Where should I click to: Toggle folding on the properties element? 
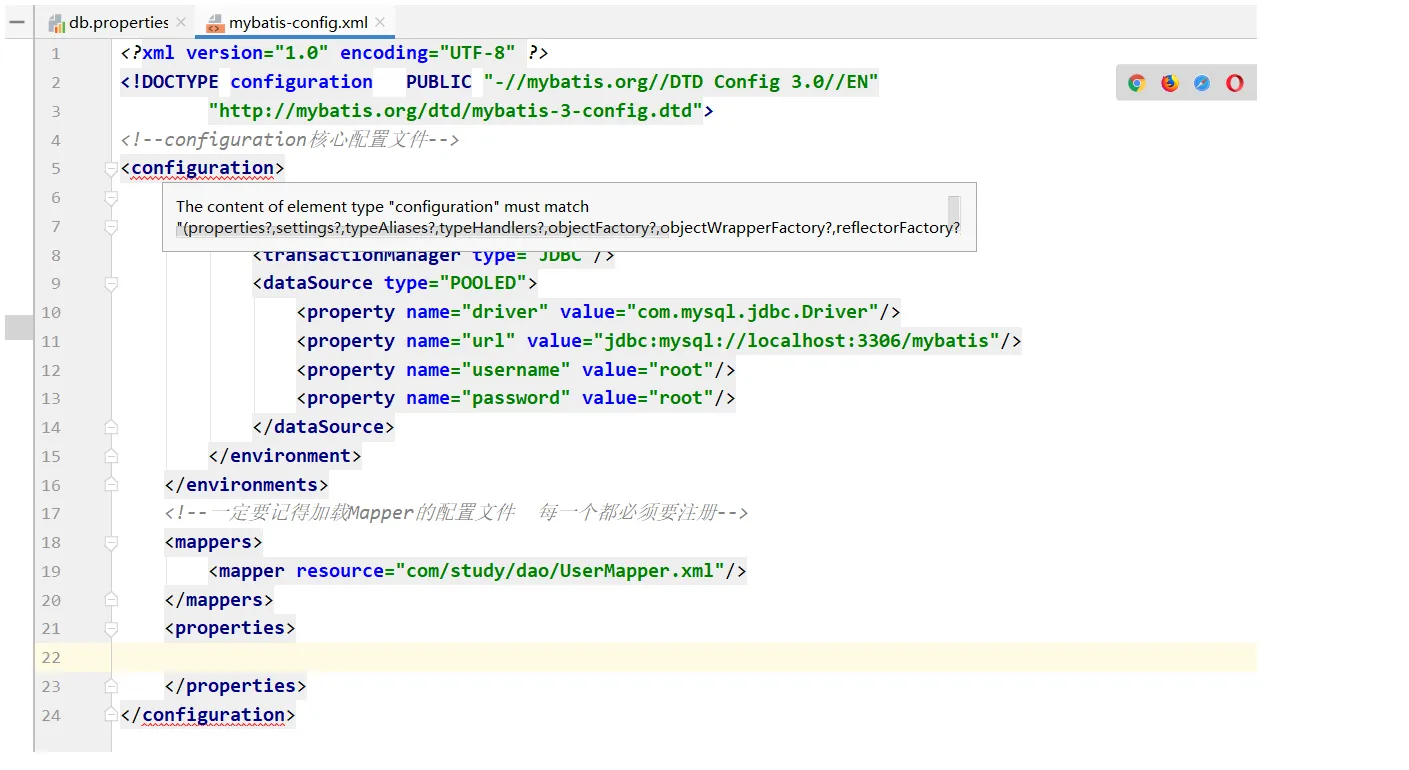(x=110, y=629)
